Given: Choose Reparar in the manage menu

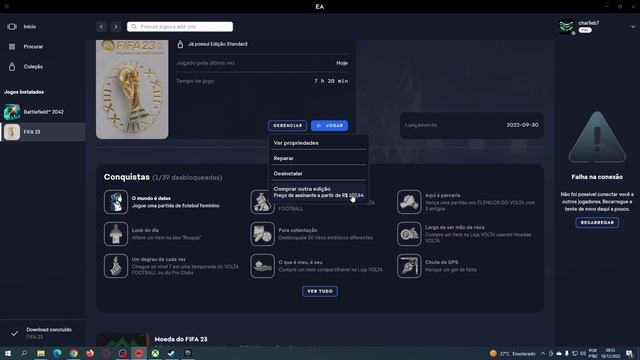Looking at the screenshot, I should (x=319, y=158).
